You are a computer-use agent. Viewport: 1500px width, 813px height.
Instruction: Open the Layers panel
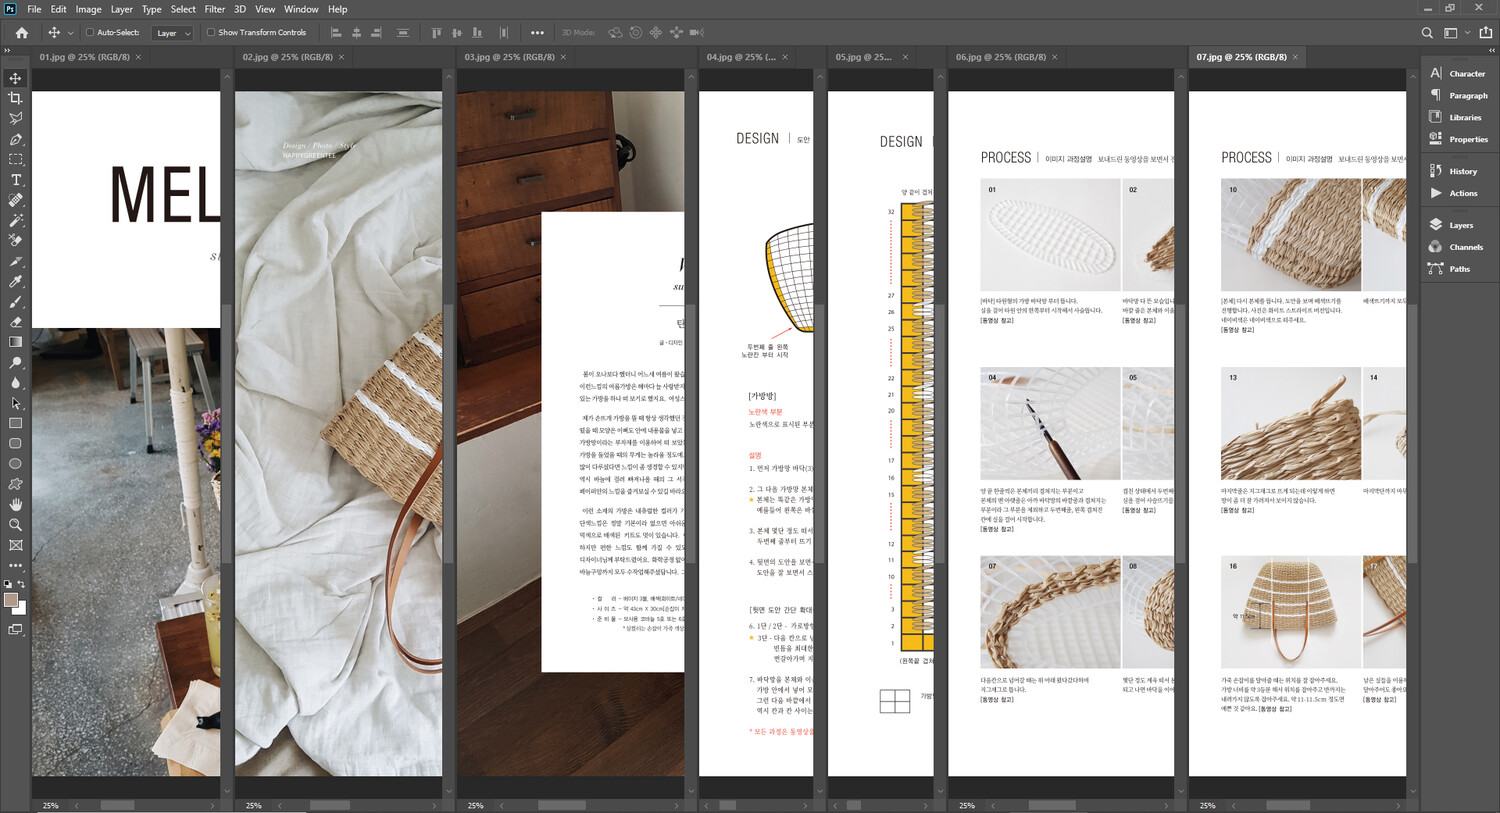coord(1460,225)
